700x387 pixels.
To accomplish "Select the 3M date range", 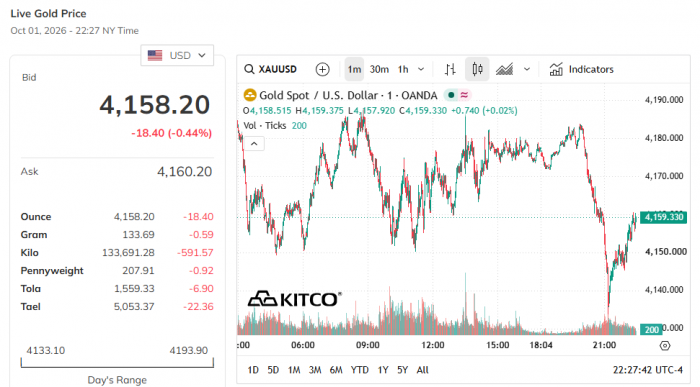I will pyautogui.click(x=315, y=370).
